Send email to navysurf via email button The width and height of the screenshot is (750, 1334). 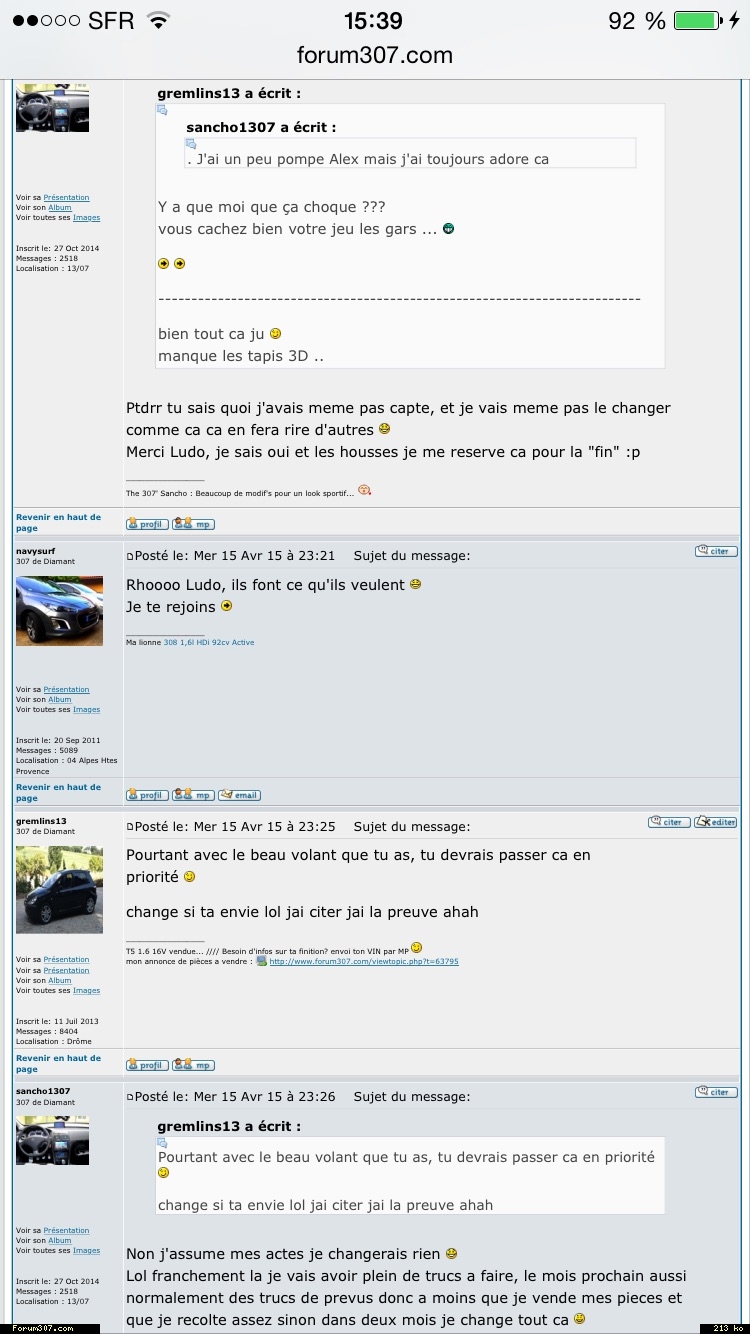[x=239, y=795]
